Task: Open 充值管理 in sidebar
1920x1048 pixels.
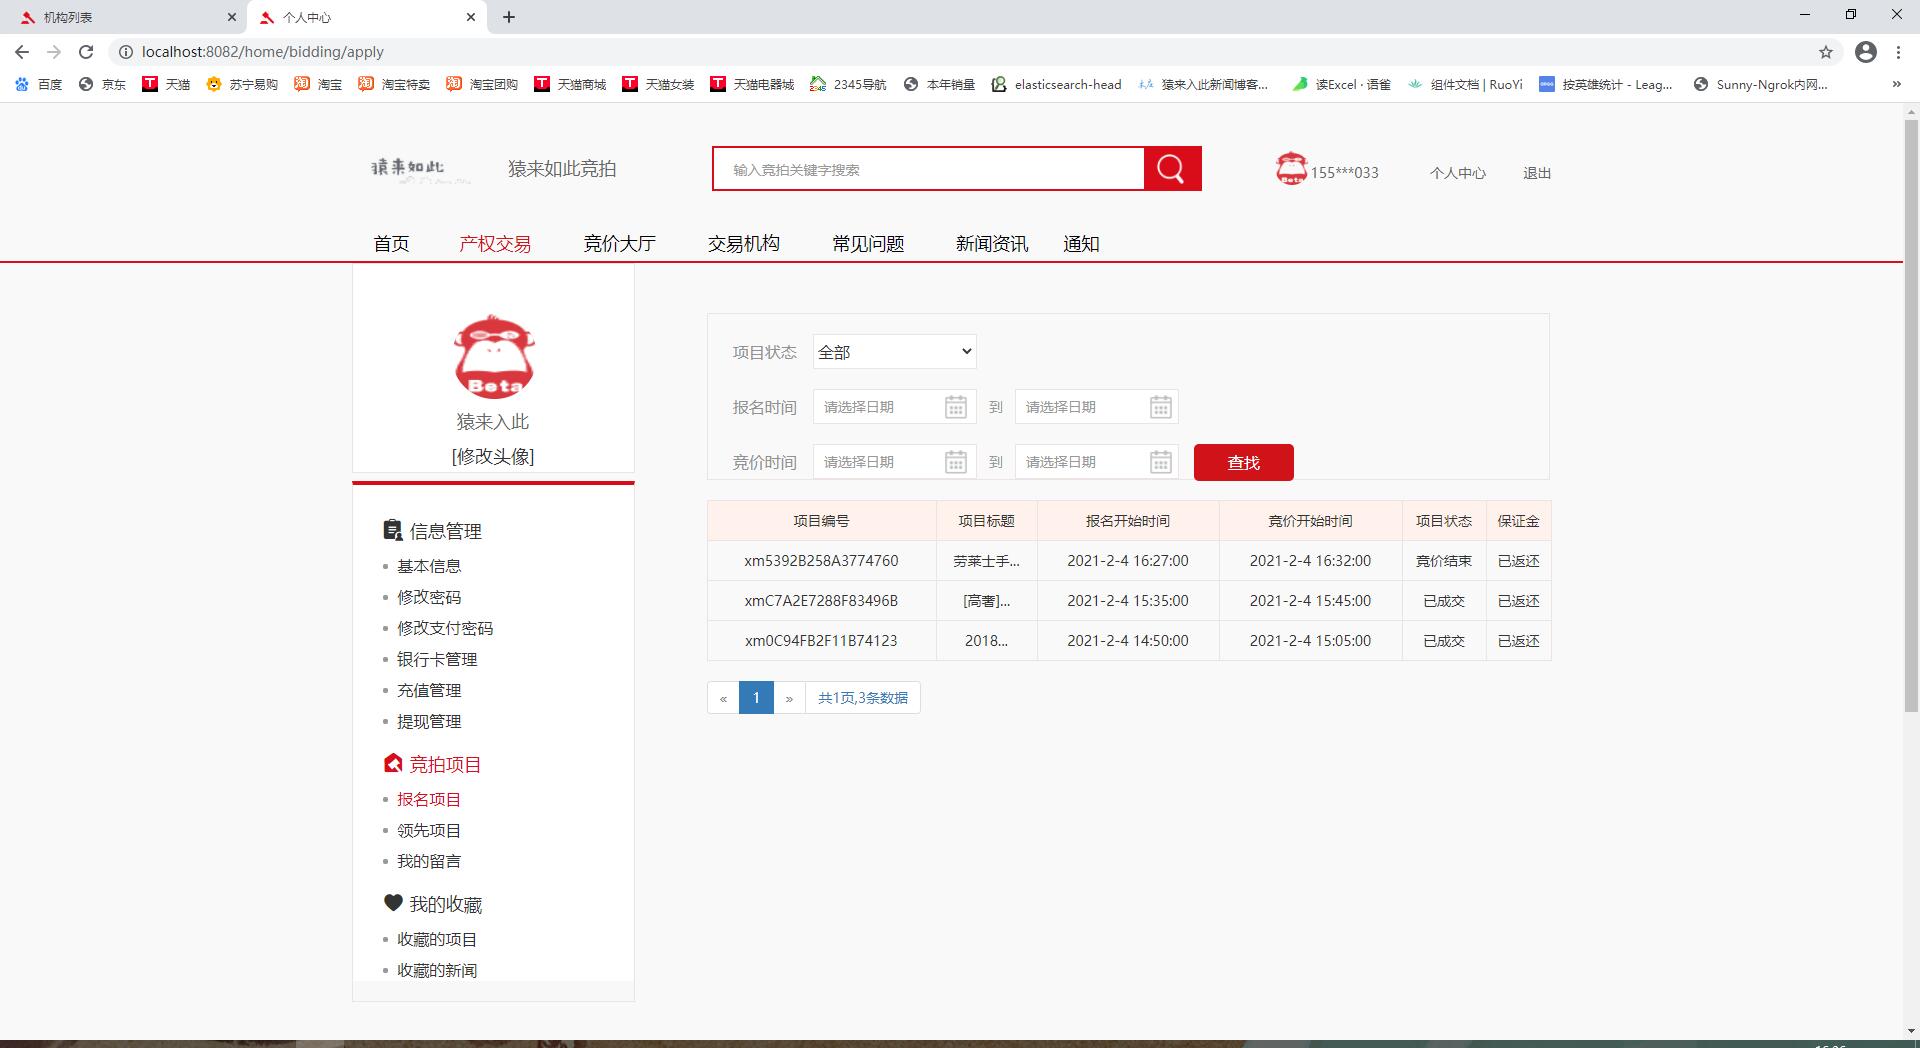Action: click(x=429, y=690)
